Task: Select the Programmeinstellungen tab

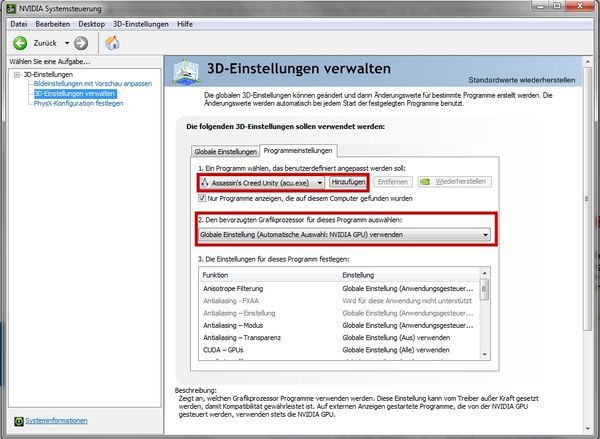Action: [x=298, y=150]
